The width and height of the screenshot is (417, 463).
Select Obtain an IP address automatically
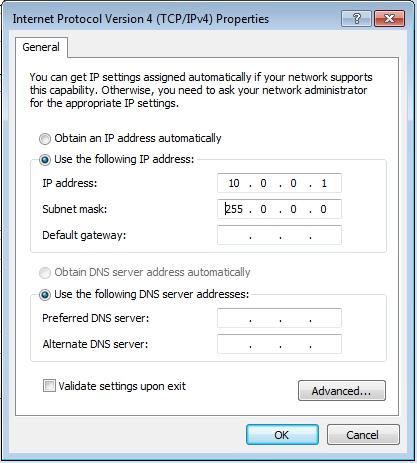[45, 138]
